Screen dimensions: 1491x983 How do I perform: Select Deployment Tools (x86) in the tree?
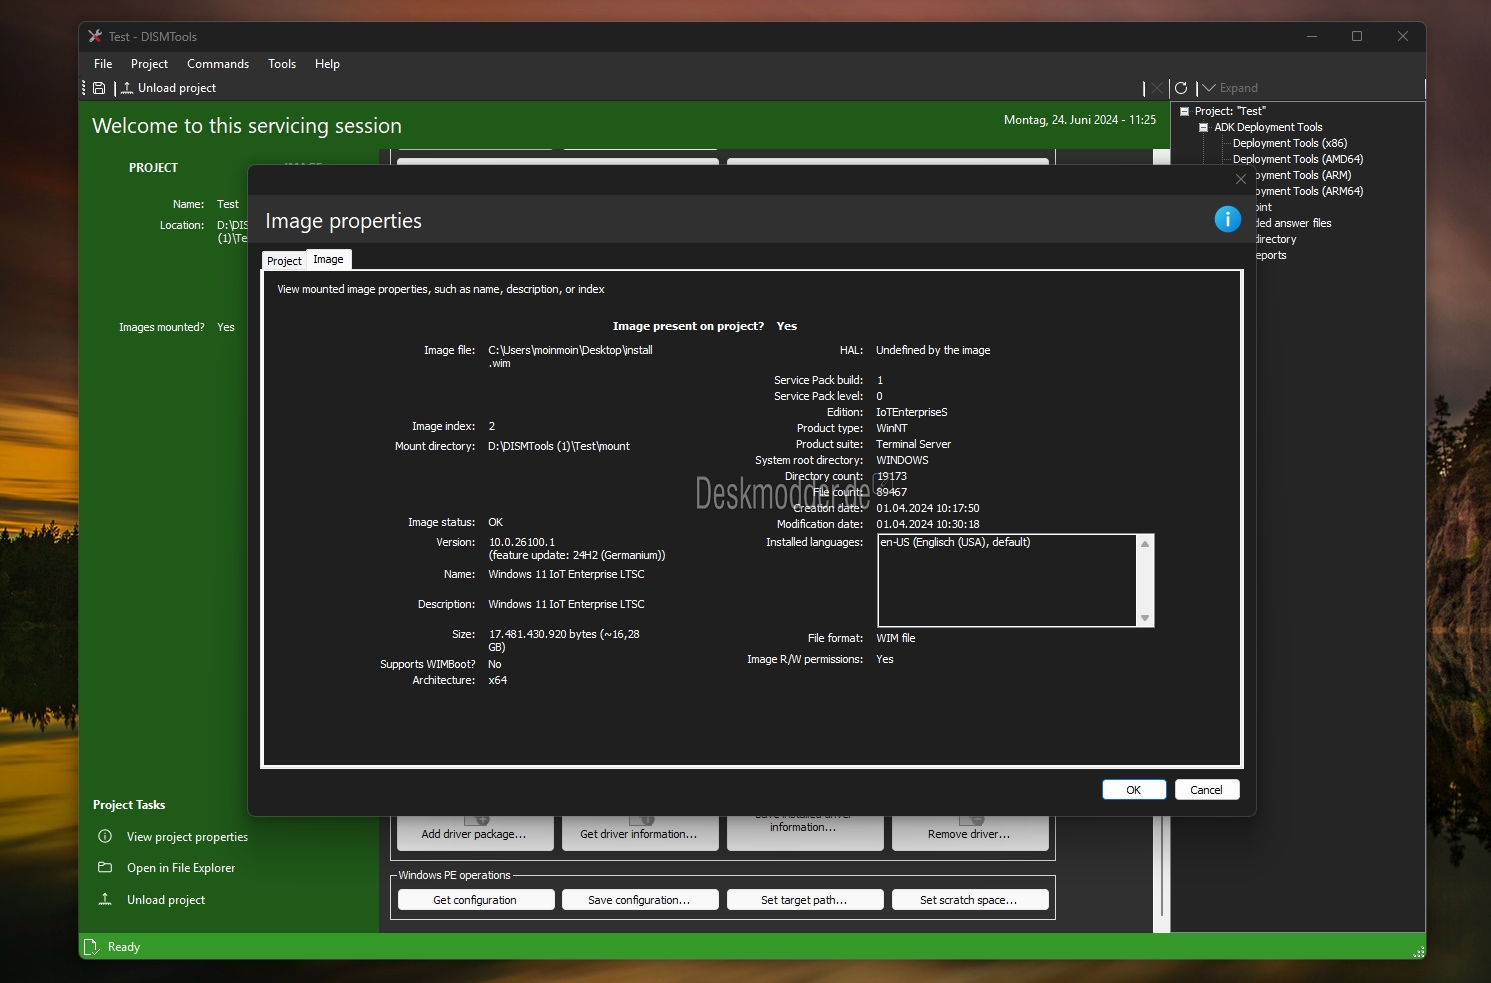coord(1290,143)
